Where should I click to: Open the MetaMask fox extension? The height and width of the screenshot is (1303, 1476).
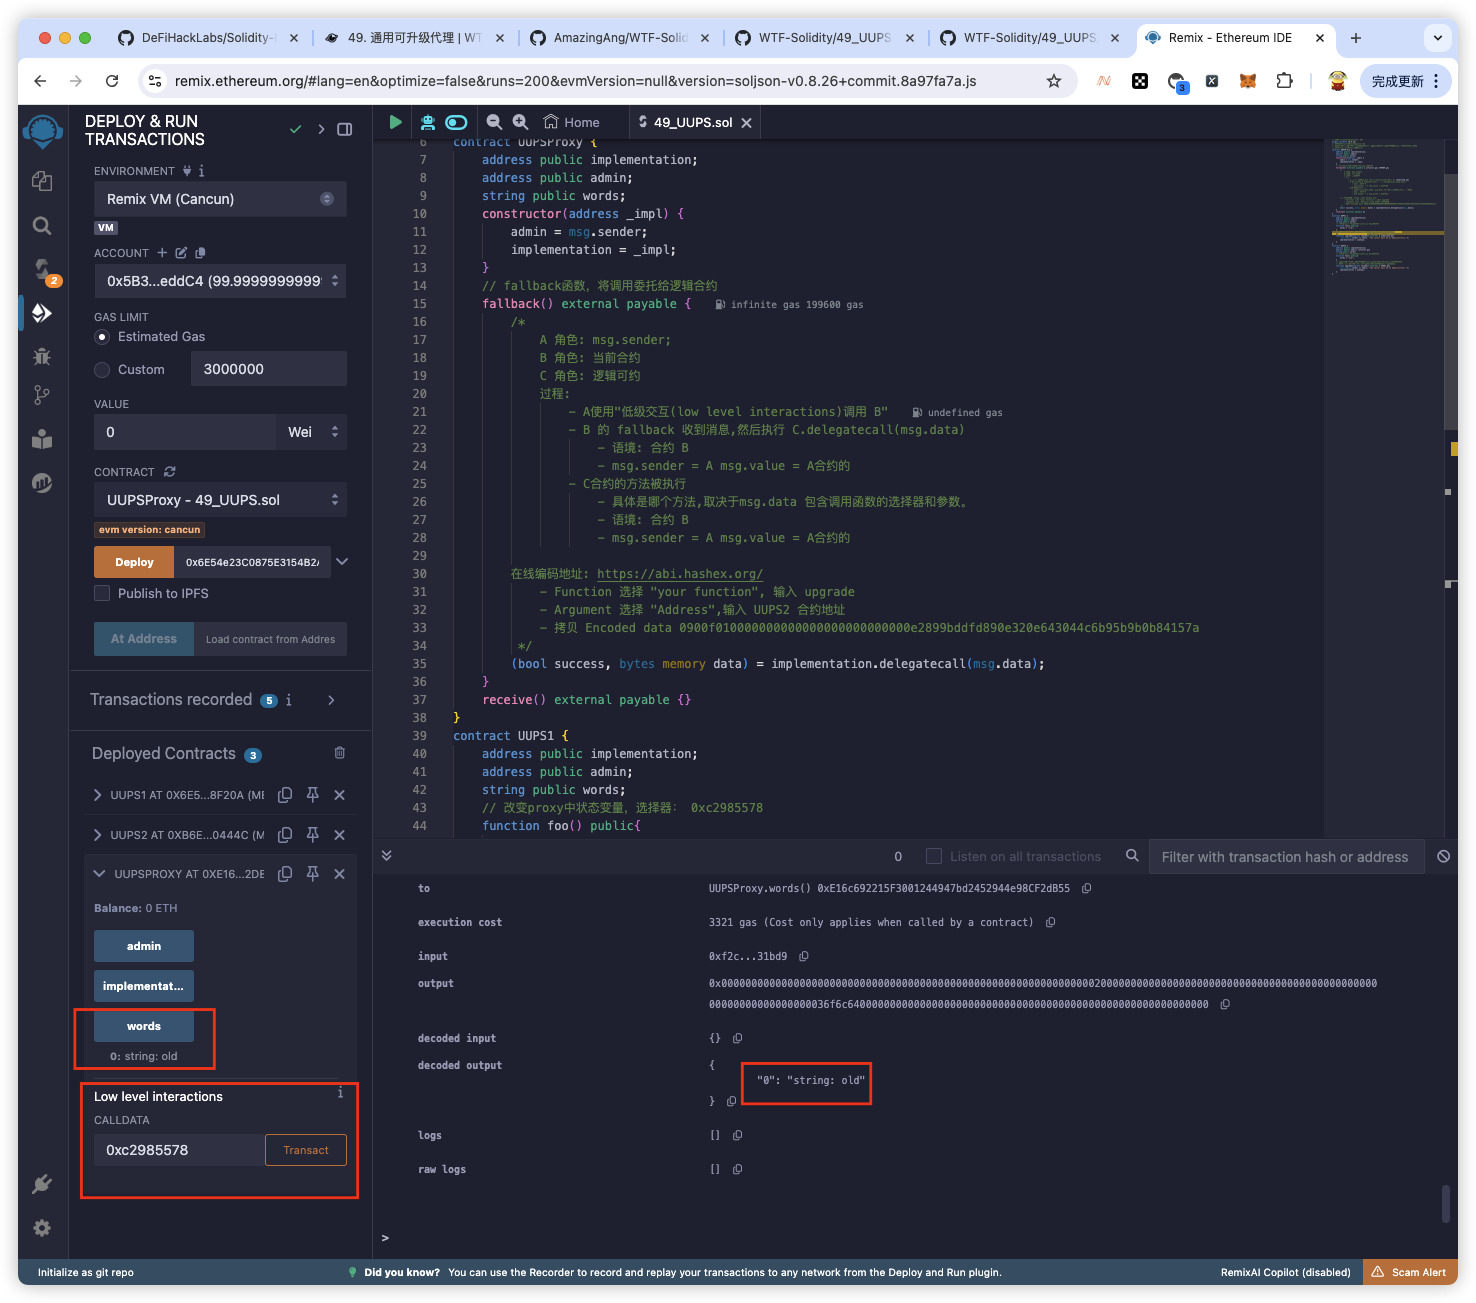(1248, 81)
